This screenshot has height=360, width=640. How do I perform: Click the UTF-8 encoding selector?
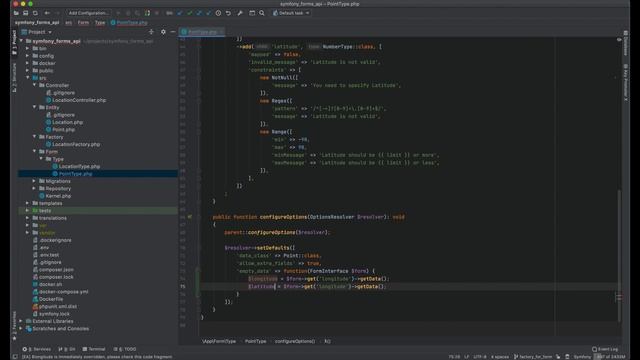[480, 357]
